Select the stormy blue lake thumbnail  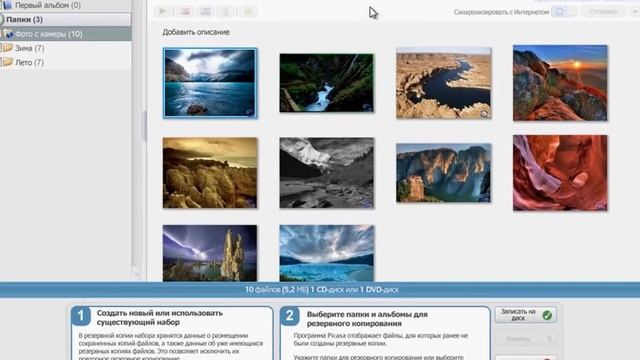[x=210, y=83]
